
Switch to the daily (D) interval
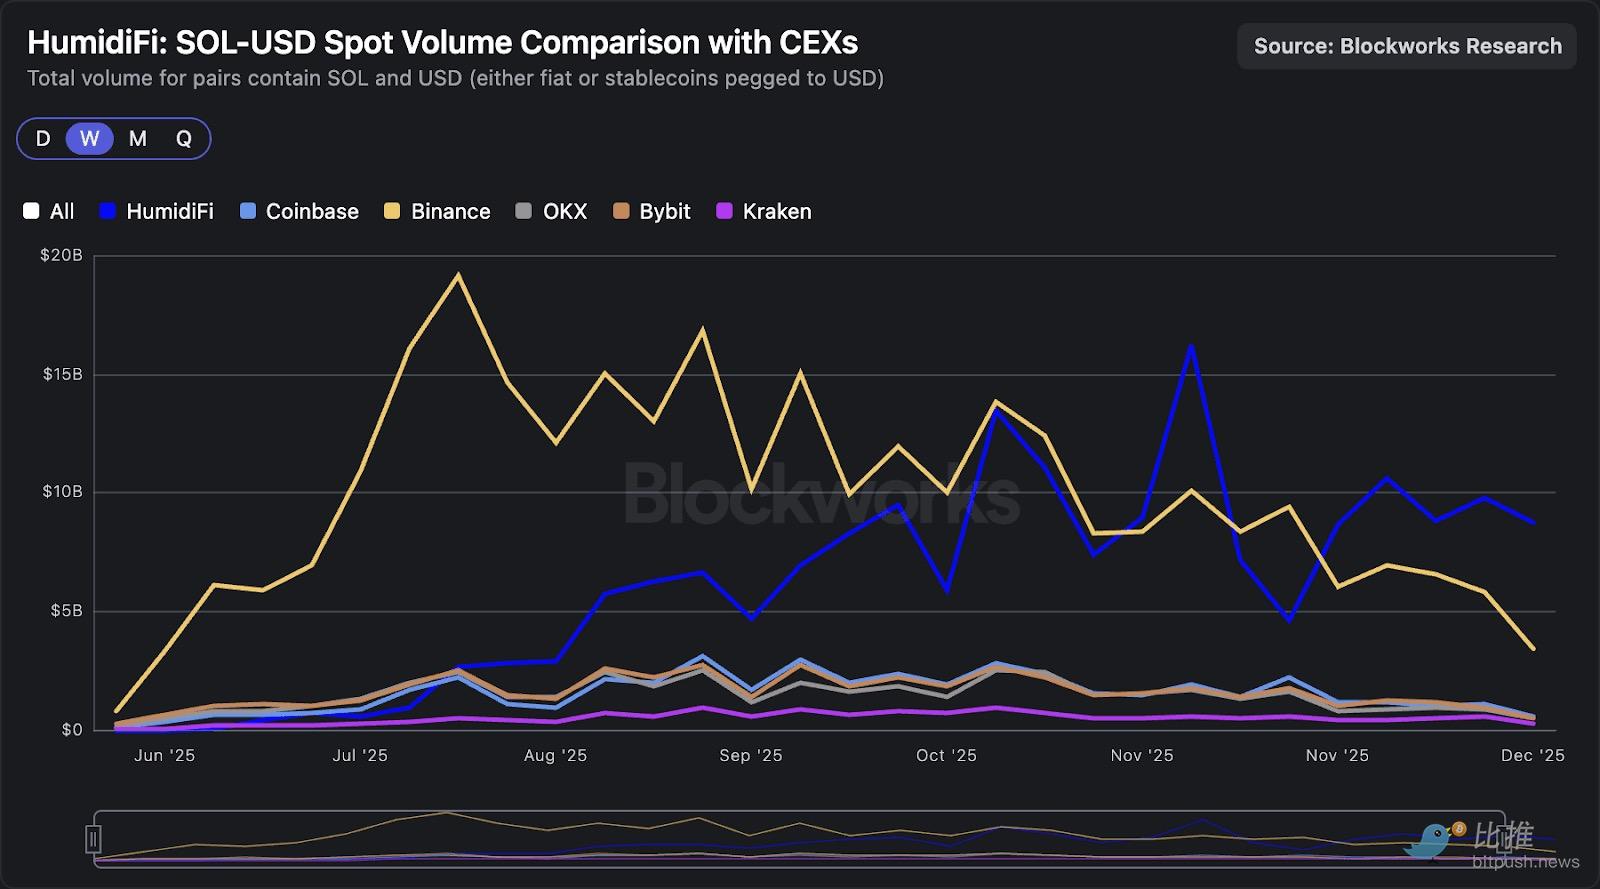(x=43, y=139)
